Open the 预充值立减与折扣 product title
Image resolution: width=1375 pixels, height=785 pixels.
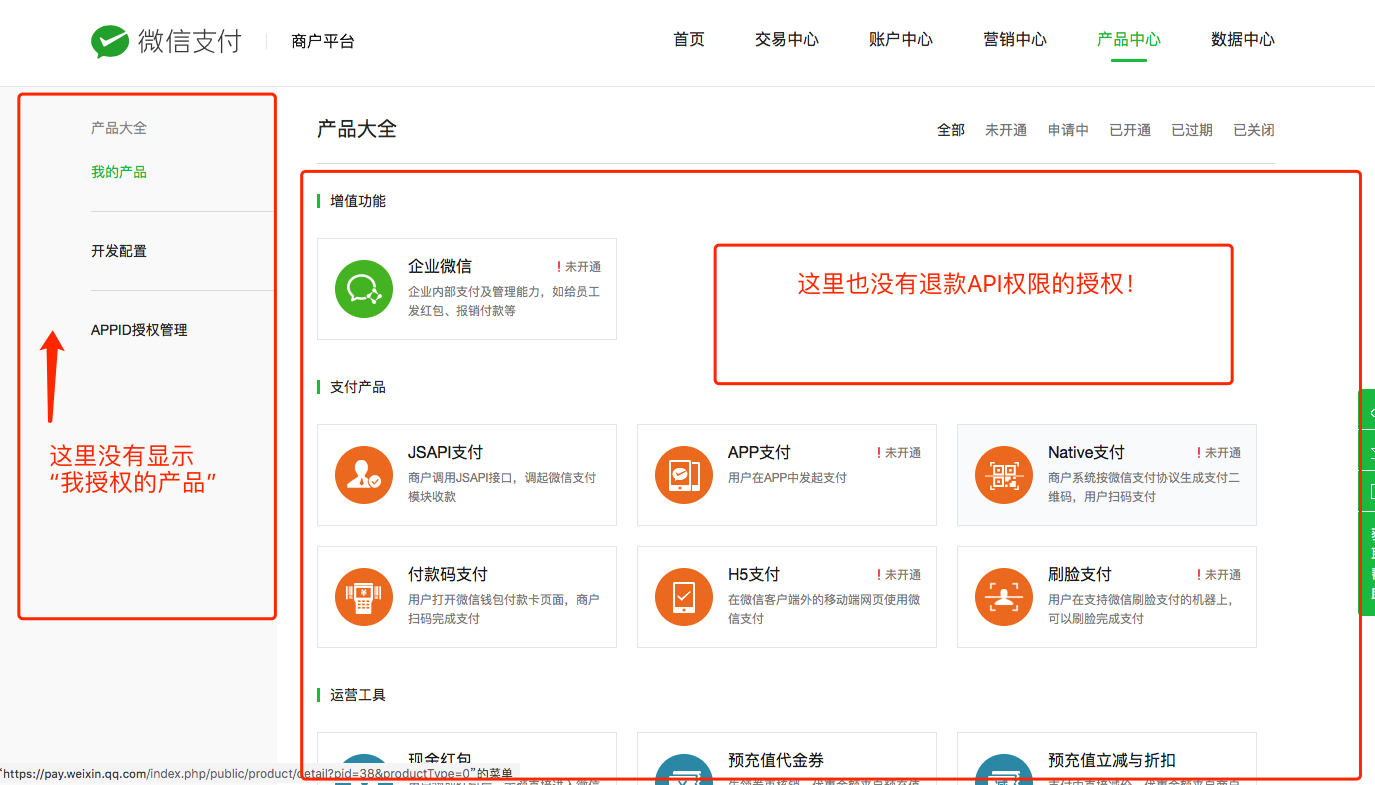point(1112,760)
